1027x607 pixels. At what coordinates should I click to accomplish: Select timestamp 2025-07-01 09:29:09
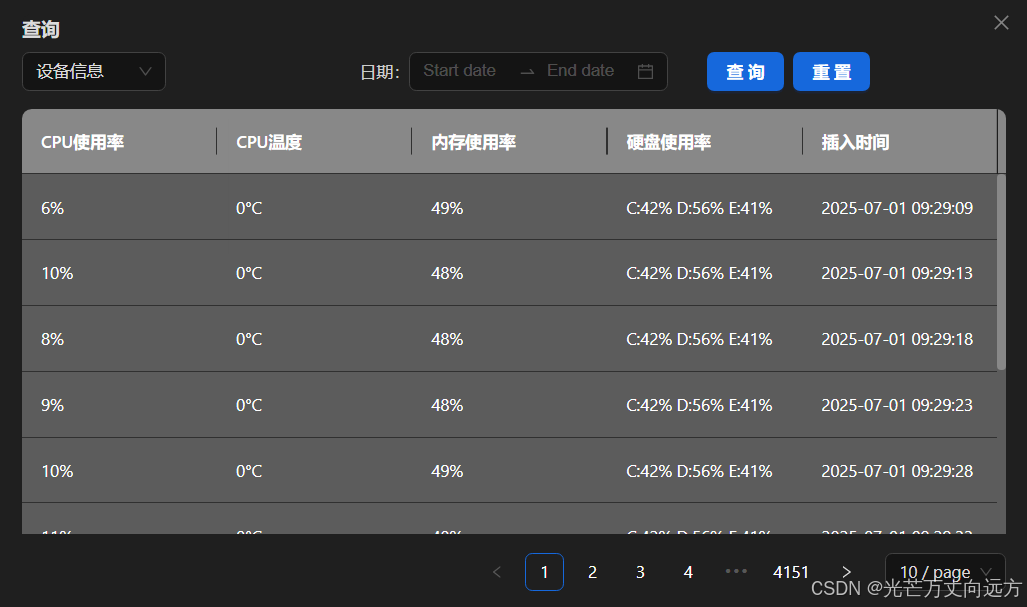pyautogui.click(x=897, y=208)
